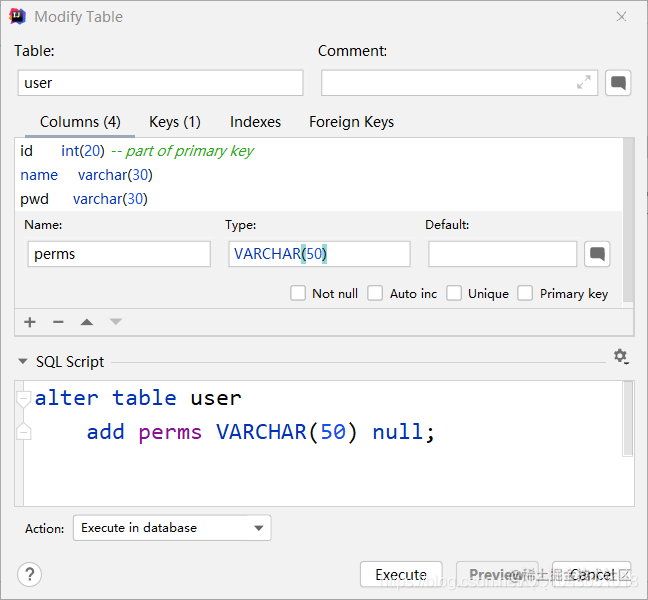This screenshot has width=648, height=600.
Task: Collapse the alter table code fold
Action: click(x=23, y=399)
